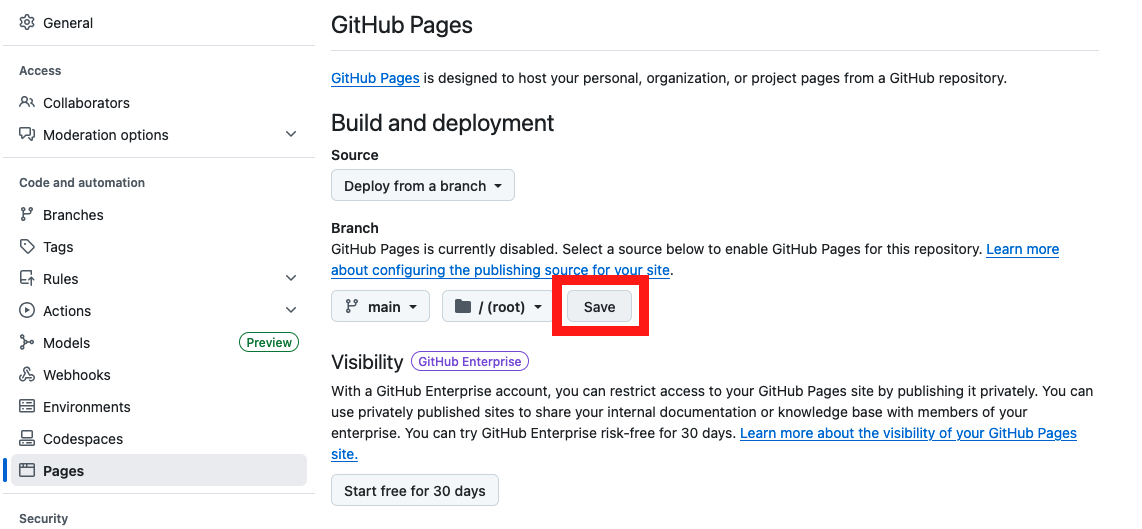The image size is (1142, 529).
Task: Open the Deploy from a branch dropdown
Action: pyautogui.click(x=422, y=186)
